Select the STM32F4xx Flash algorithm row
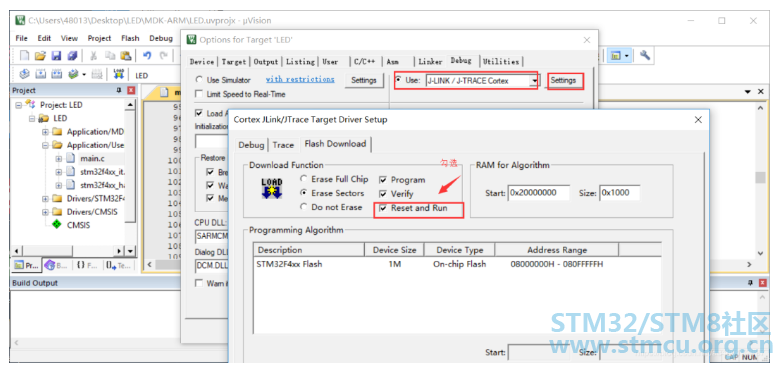 click(457, 264)
